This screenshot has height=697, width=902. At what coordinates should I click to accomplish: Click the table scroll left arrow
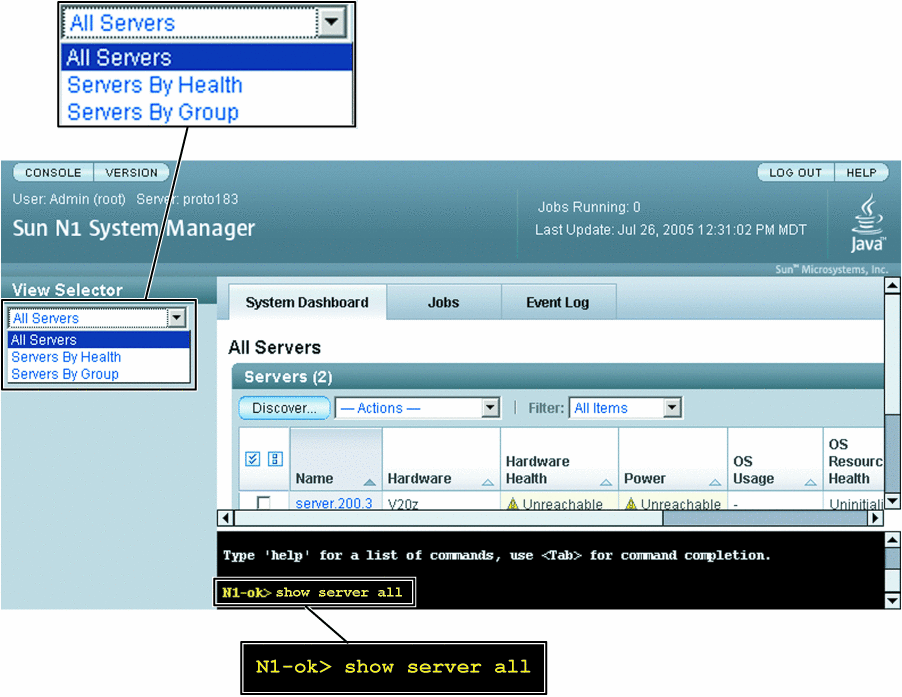[x=226, y=518]
